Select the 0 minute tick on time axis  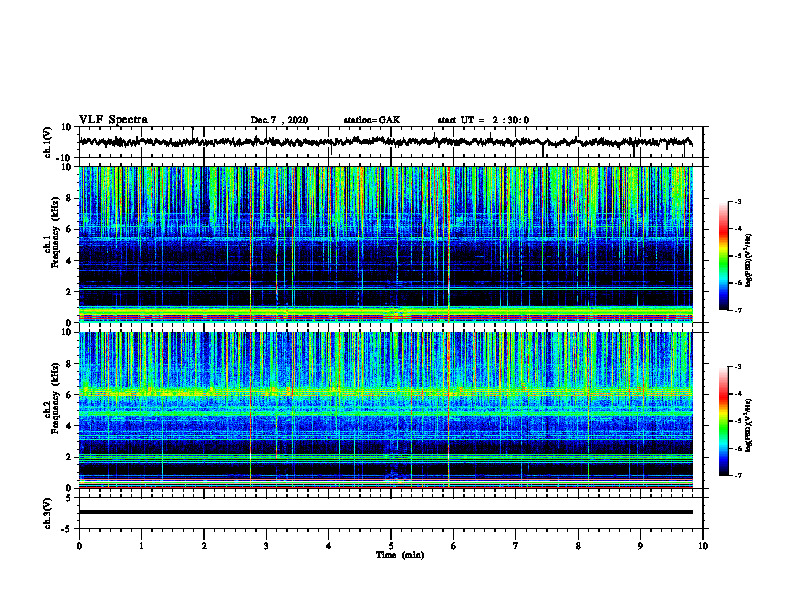(x=79, y=546)
